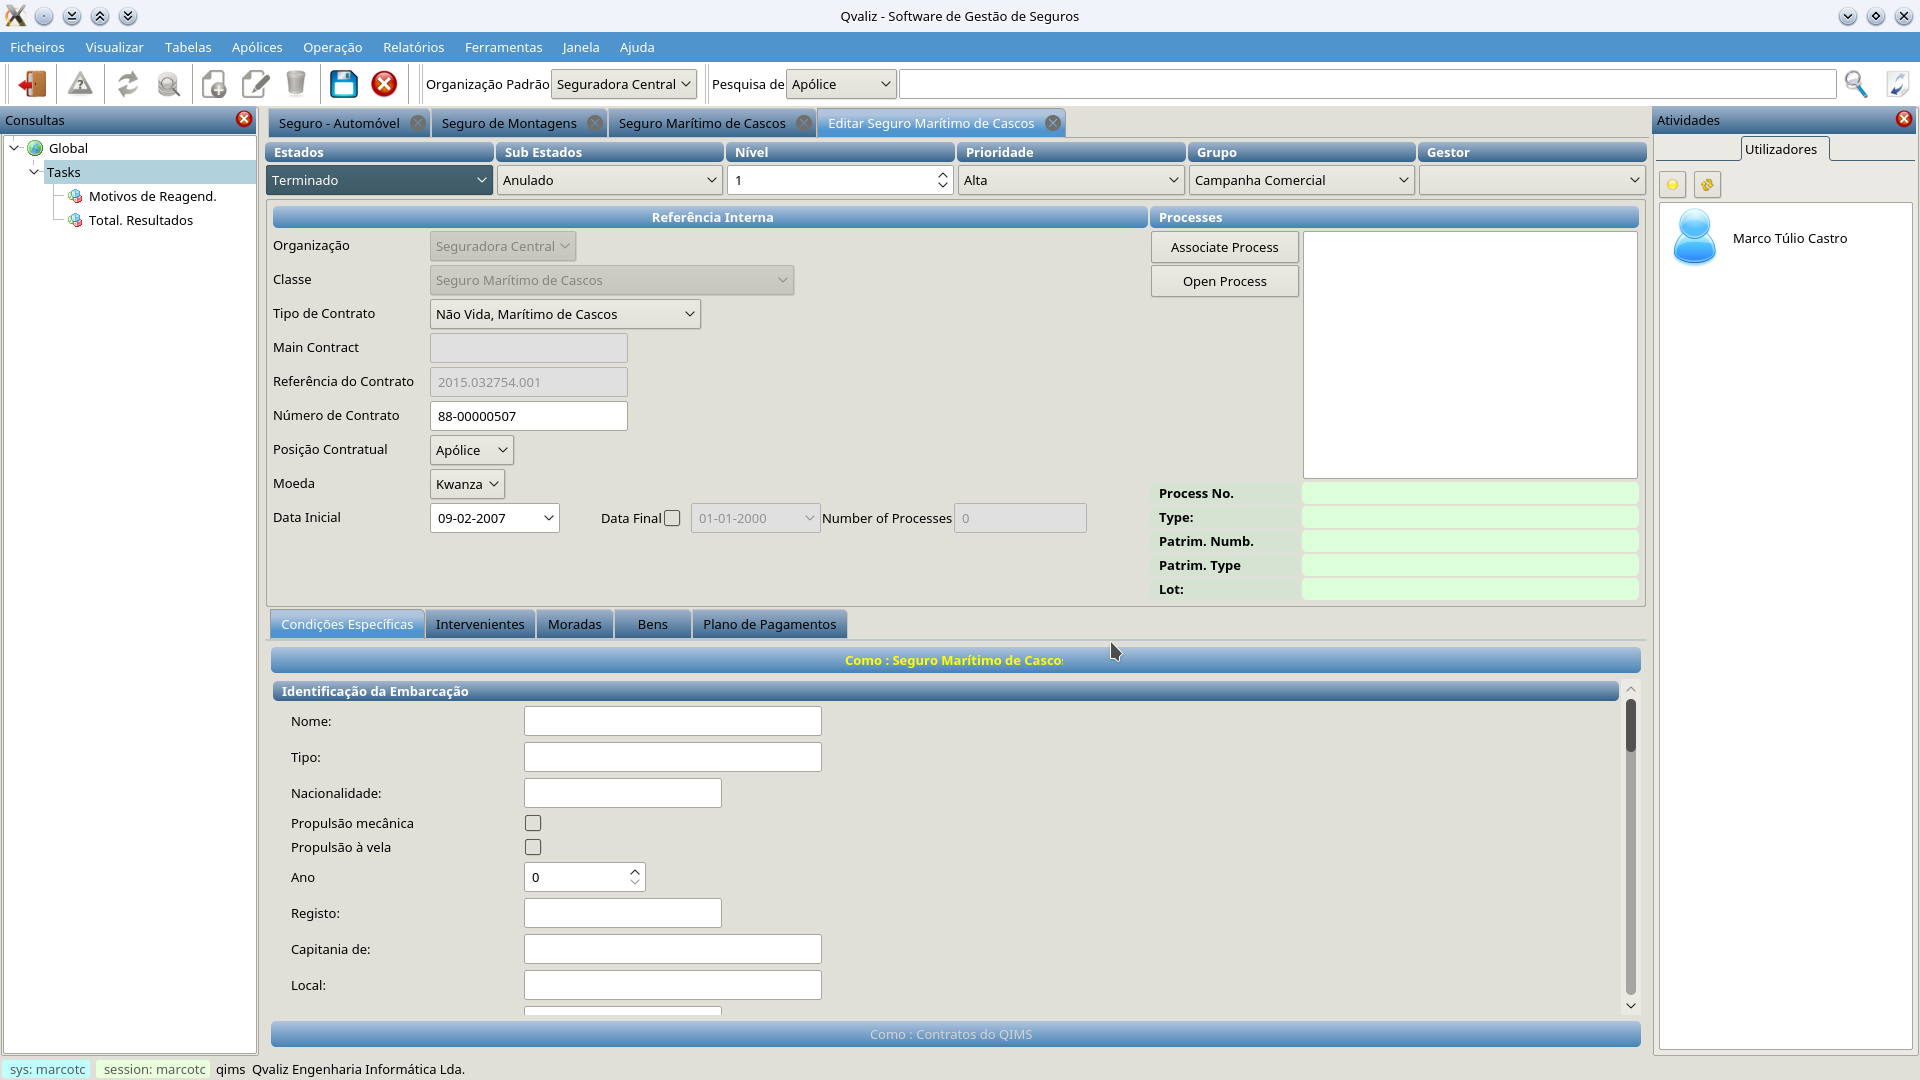Click the save floppy disk icon
Screen dimensions: 1920x1080
coord(344,84)
